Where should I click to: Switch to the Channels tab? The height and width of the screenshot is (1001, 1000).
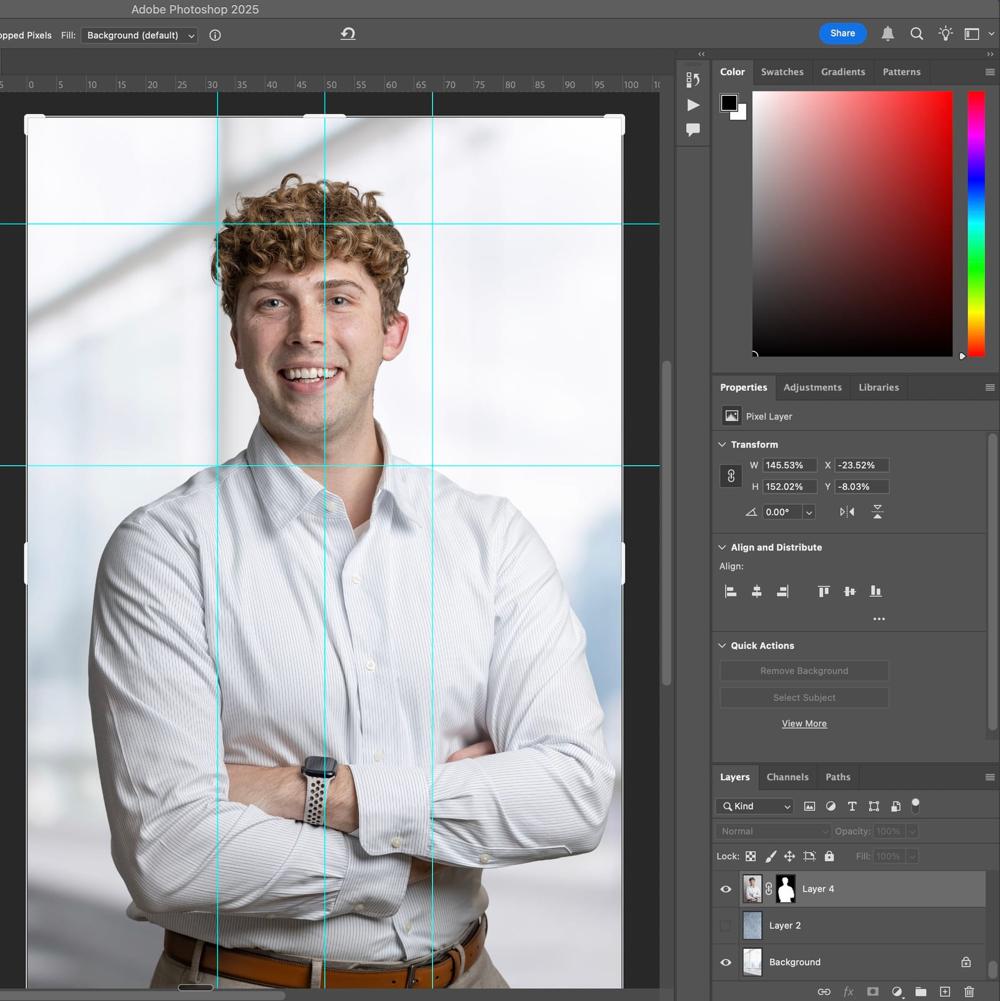tap(787, 777)
